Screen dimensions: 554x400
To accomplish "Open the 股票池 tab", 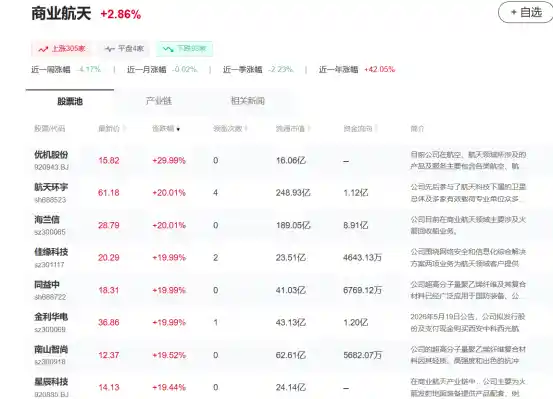I will coord(70,101).
